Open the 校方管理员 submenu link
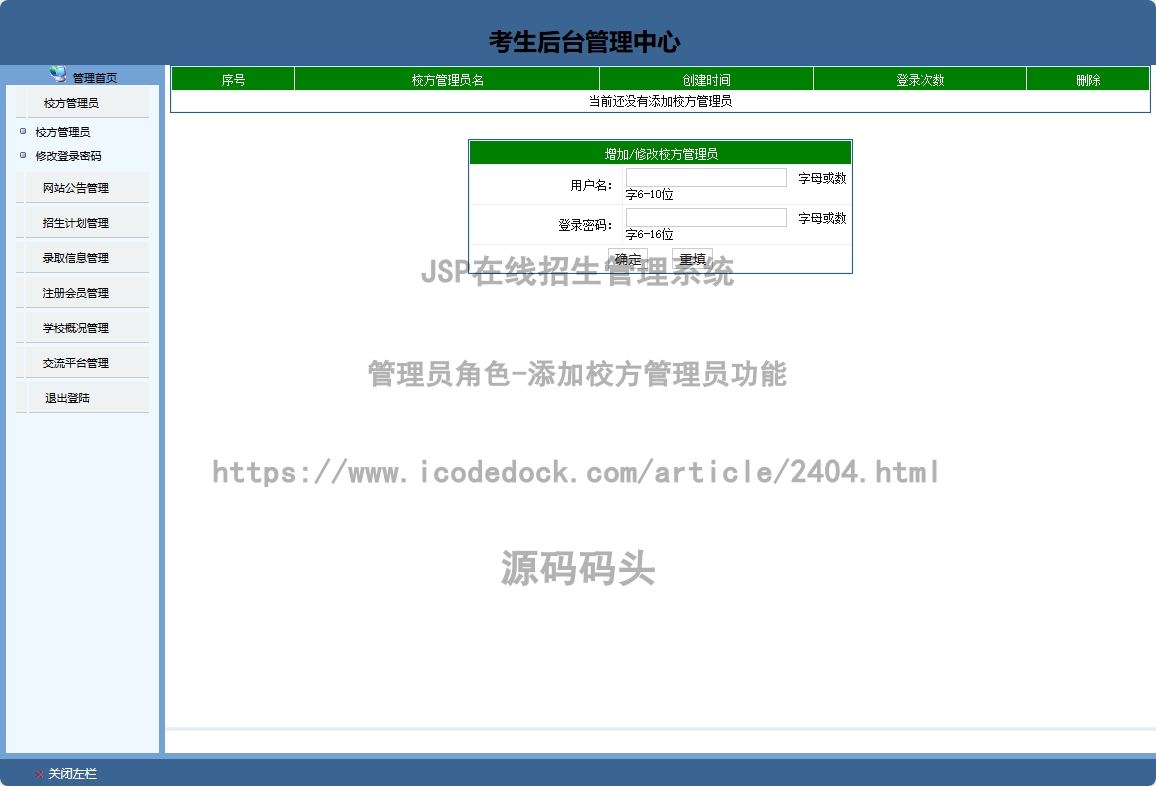 tap(63, 132)
